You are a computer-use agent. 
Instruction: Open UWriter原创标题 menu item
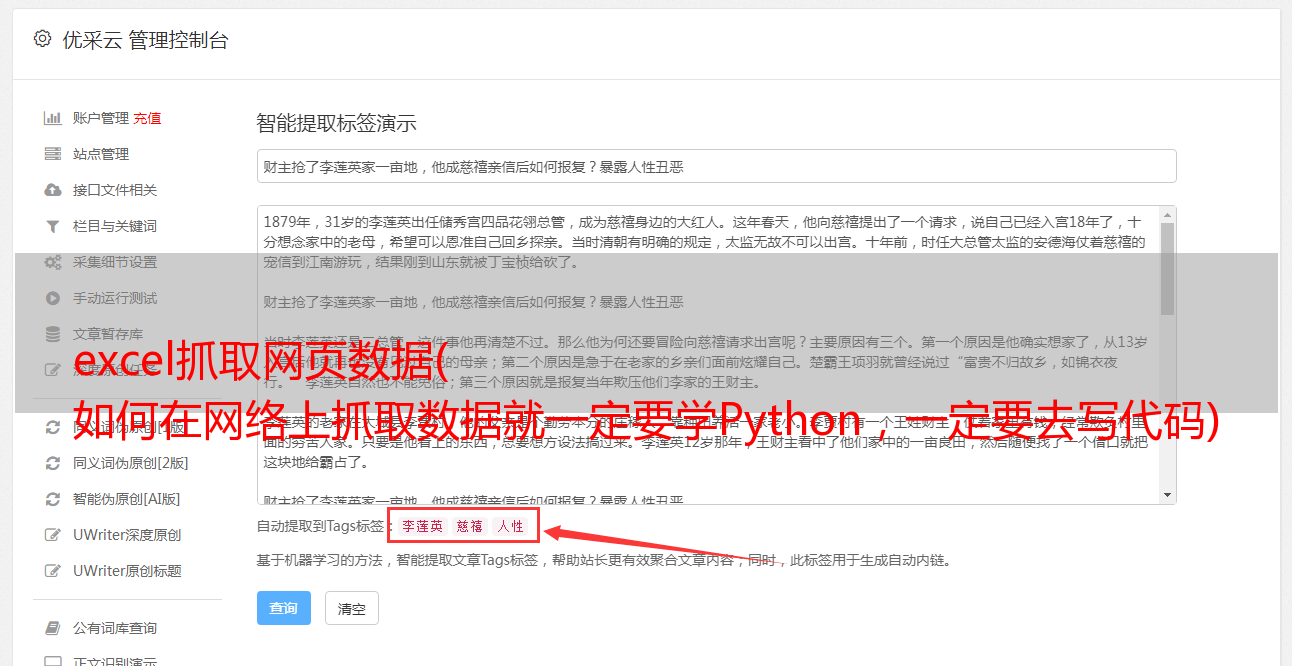tap(127, 571)
